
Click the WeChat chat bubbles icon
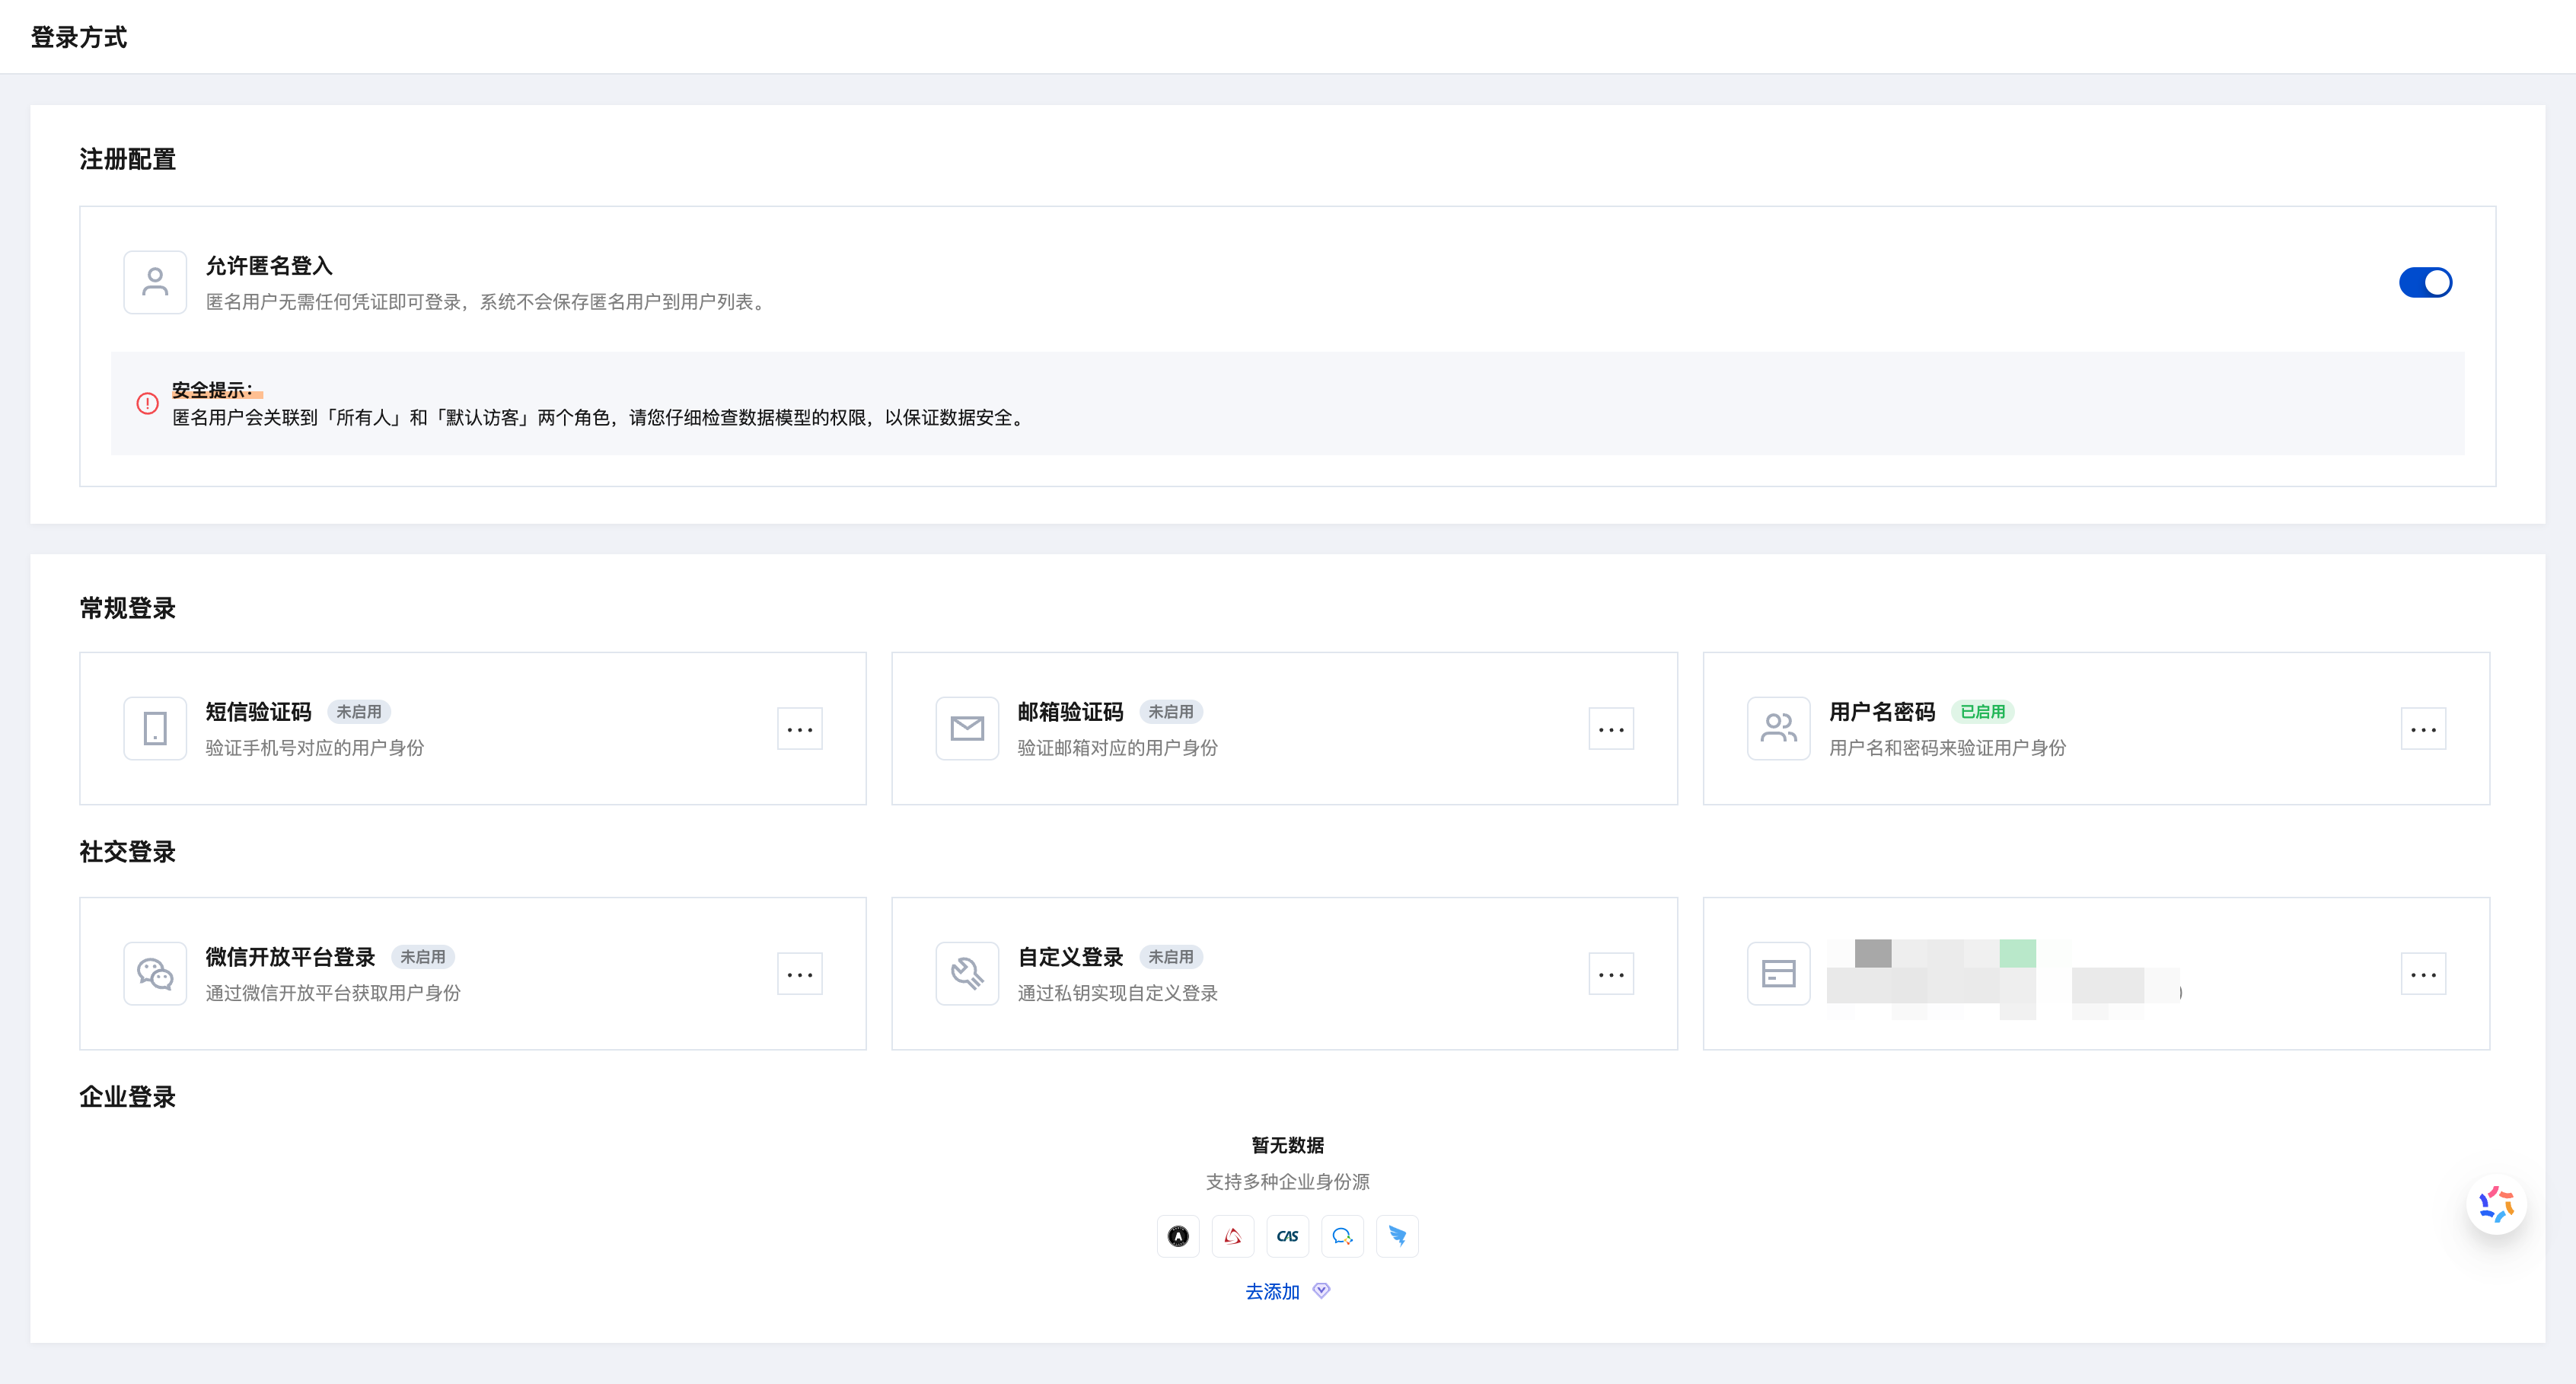pyautogui.click(x=155, y=974)
